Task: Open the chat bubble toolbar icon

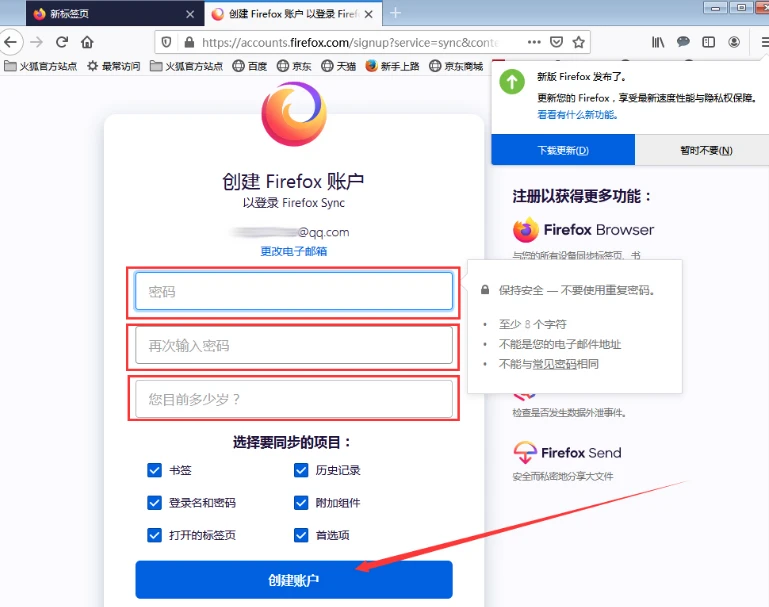Action: pyautogui.click(x=683, y=42)
